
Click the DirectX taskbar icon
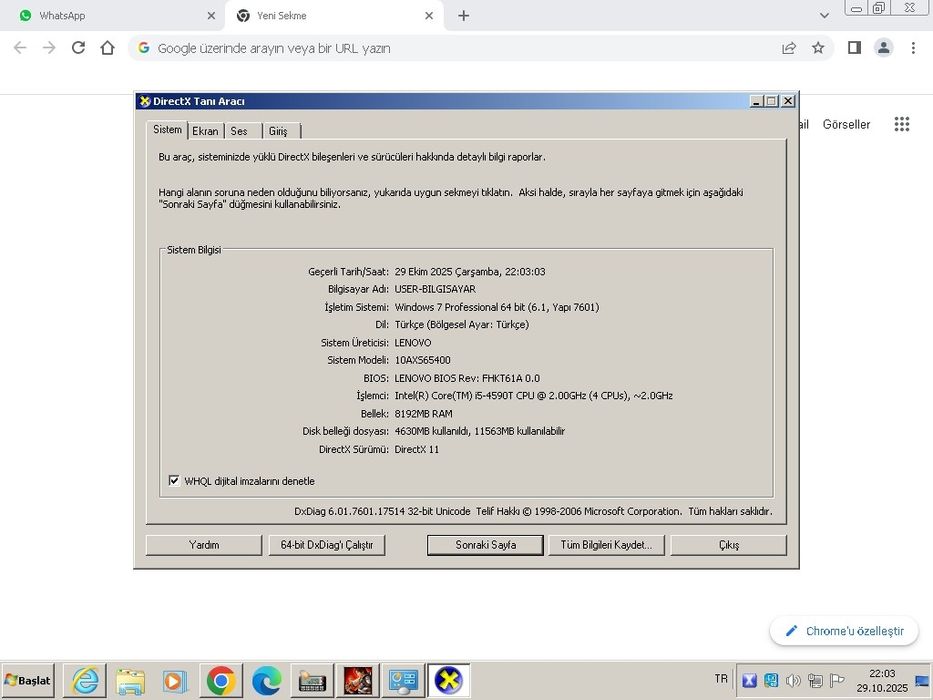(x=449, y=680)
